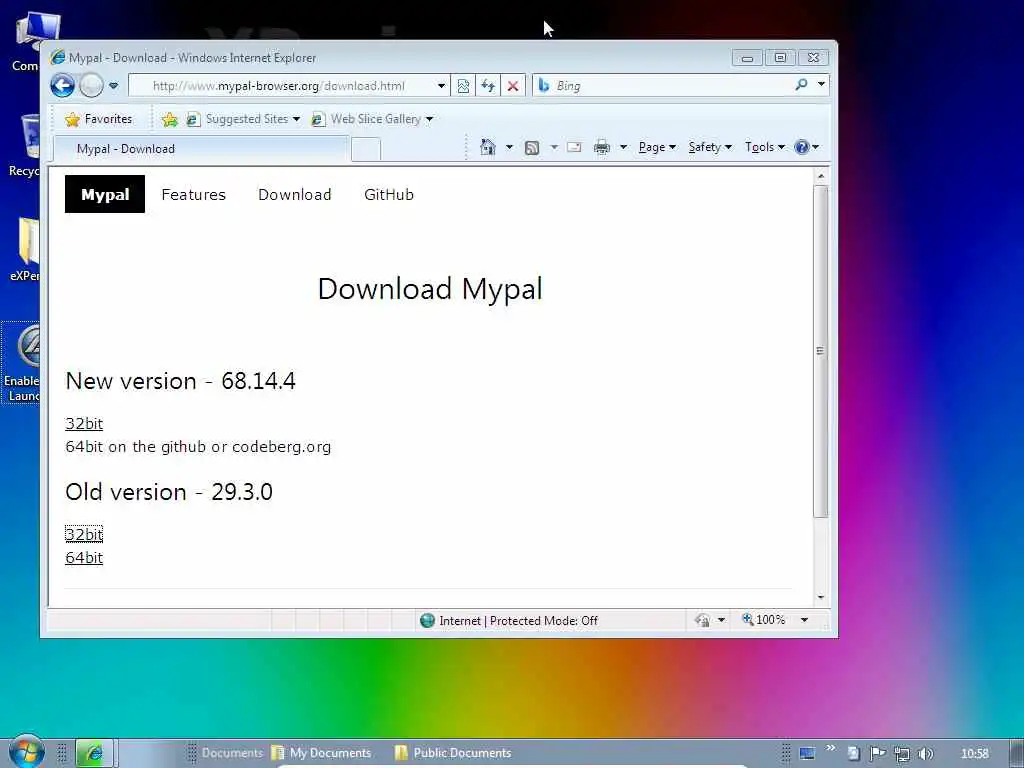Screen dimensions: 1024x768
Task: Open the 100% zoom level button
Action: tap(763, 620)
